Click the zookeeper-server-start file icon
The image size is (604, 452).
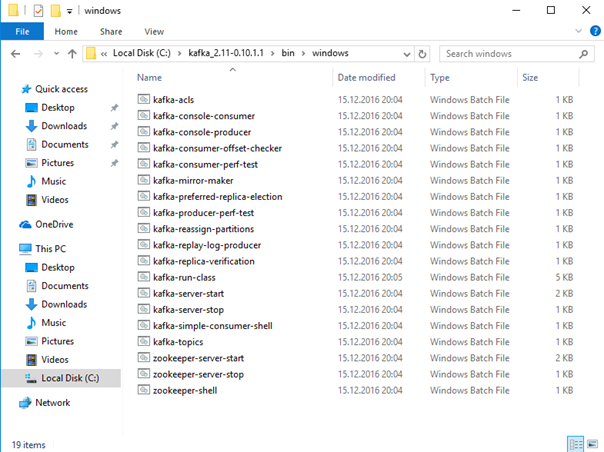(143, 358)
